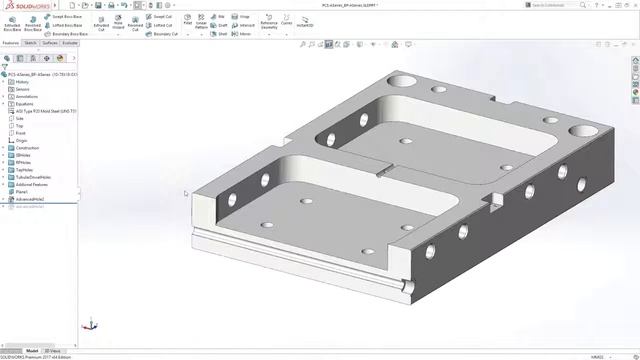Switch to the Evaluate tab

pyautogui.click(x=70, y=43)
